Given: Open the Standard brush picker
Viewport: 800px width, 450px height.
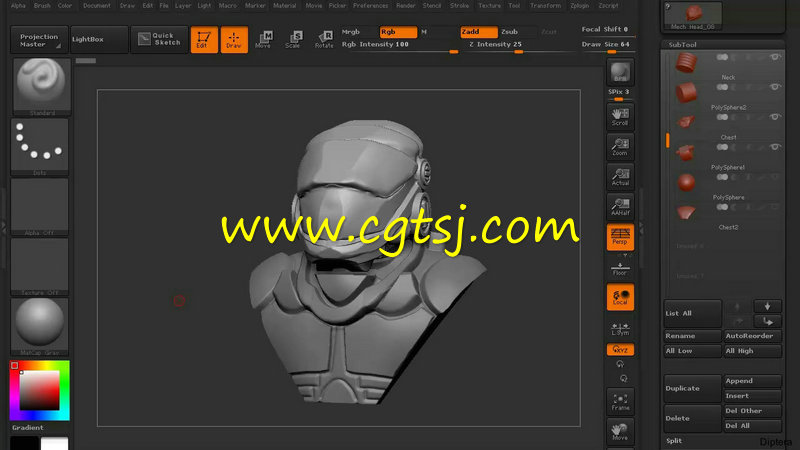Looking at the screenshot, I should (41, 86).
